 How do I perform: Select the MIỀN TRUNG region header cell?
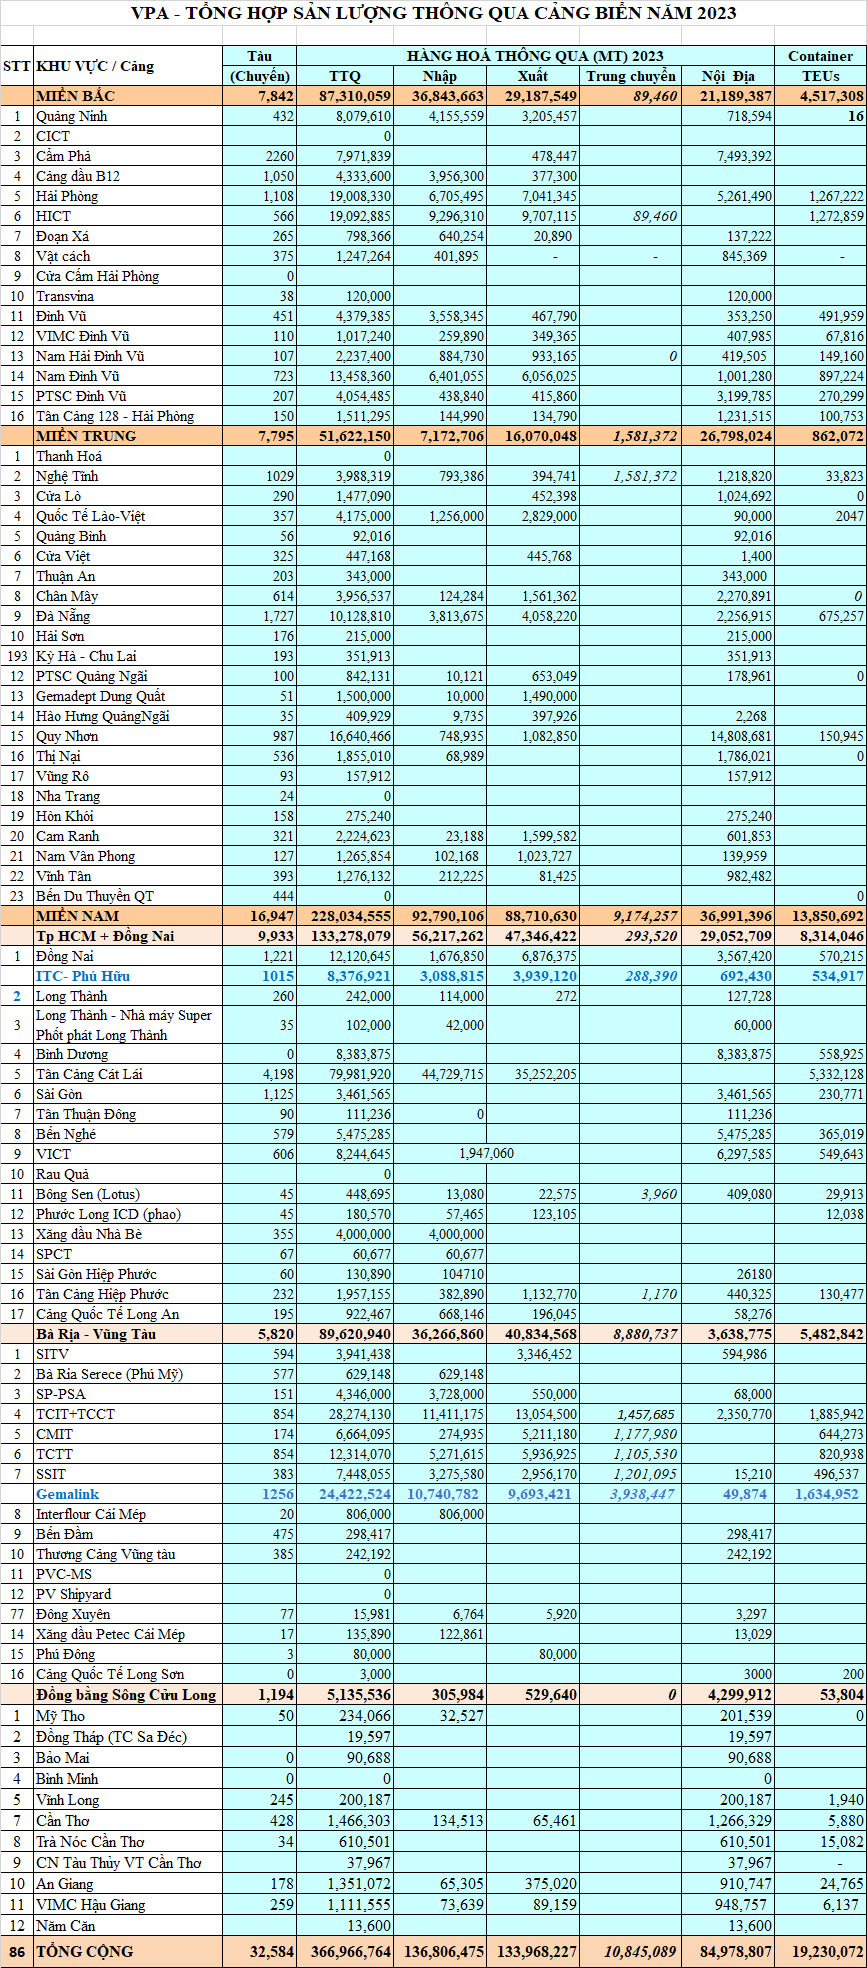tap(85, 436)
